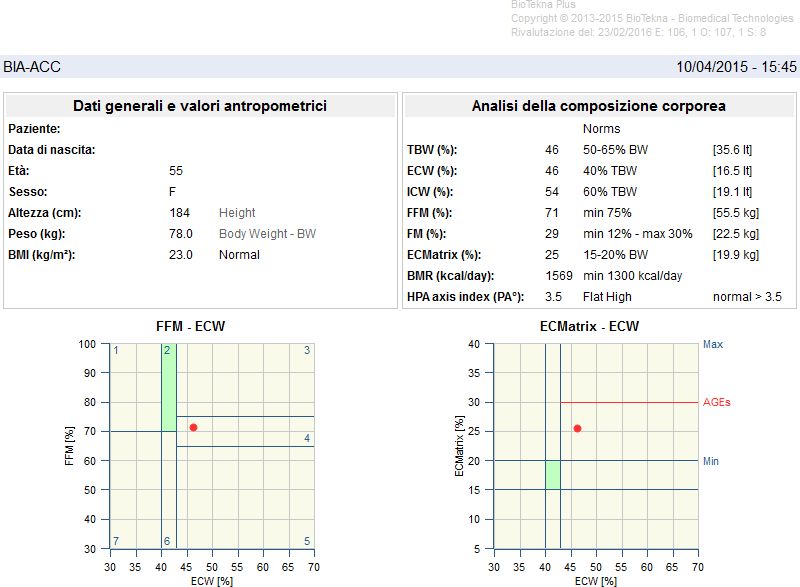Click quadrant number 3 in FFM-ECW chart

(x=307, y=351)
